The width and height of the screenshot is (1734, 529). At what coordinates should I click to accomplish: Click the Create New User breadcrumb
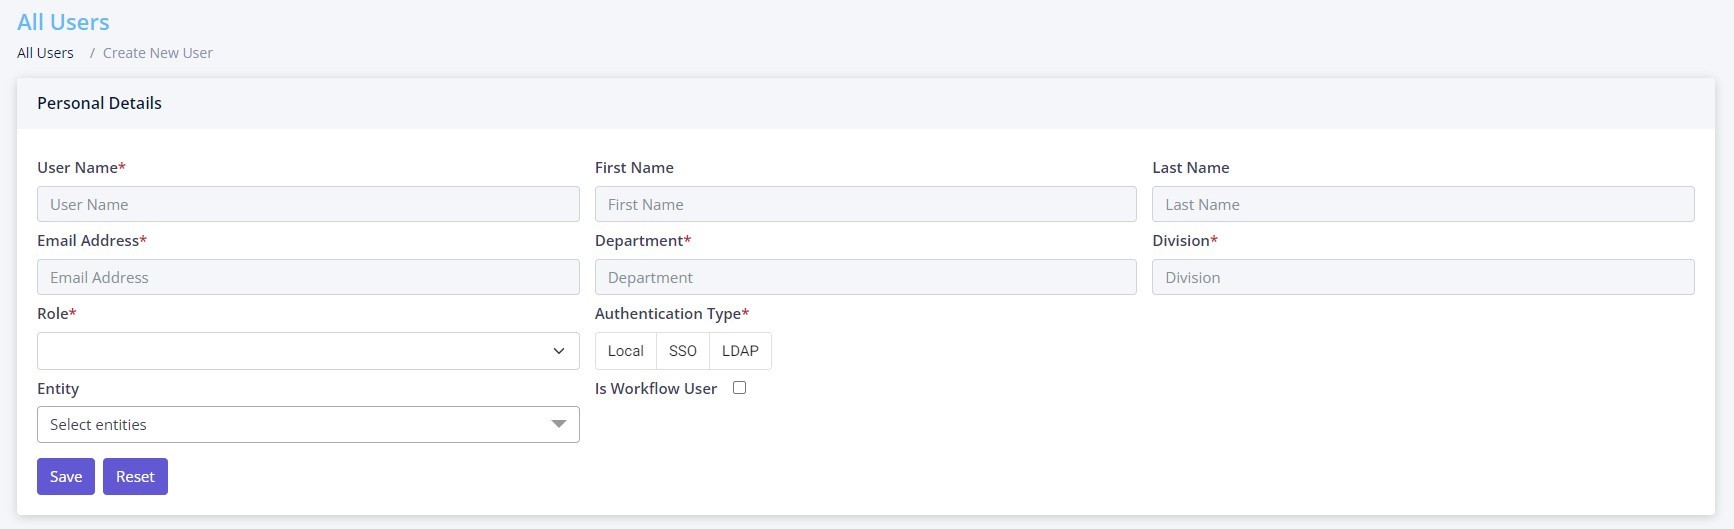click(158, 53)
